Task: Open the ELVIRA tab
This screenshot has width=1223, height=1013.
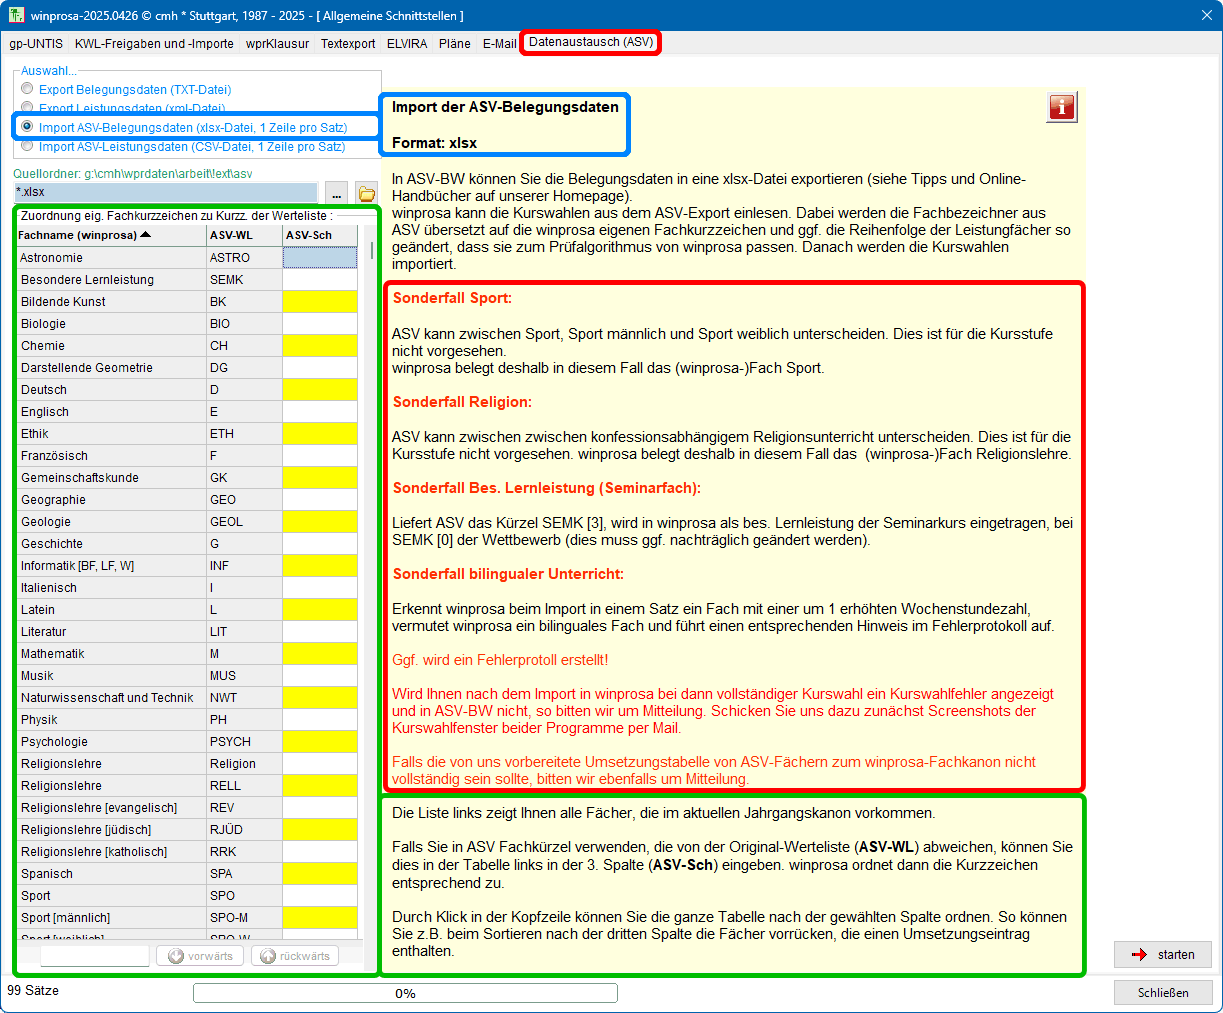Action: coord(407,43)
